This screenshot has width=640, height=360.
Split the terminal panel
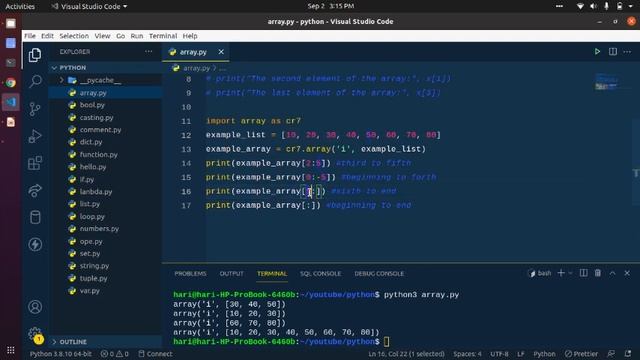point(584,273)
